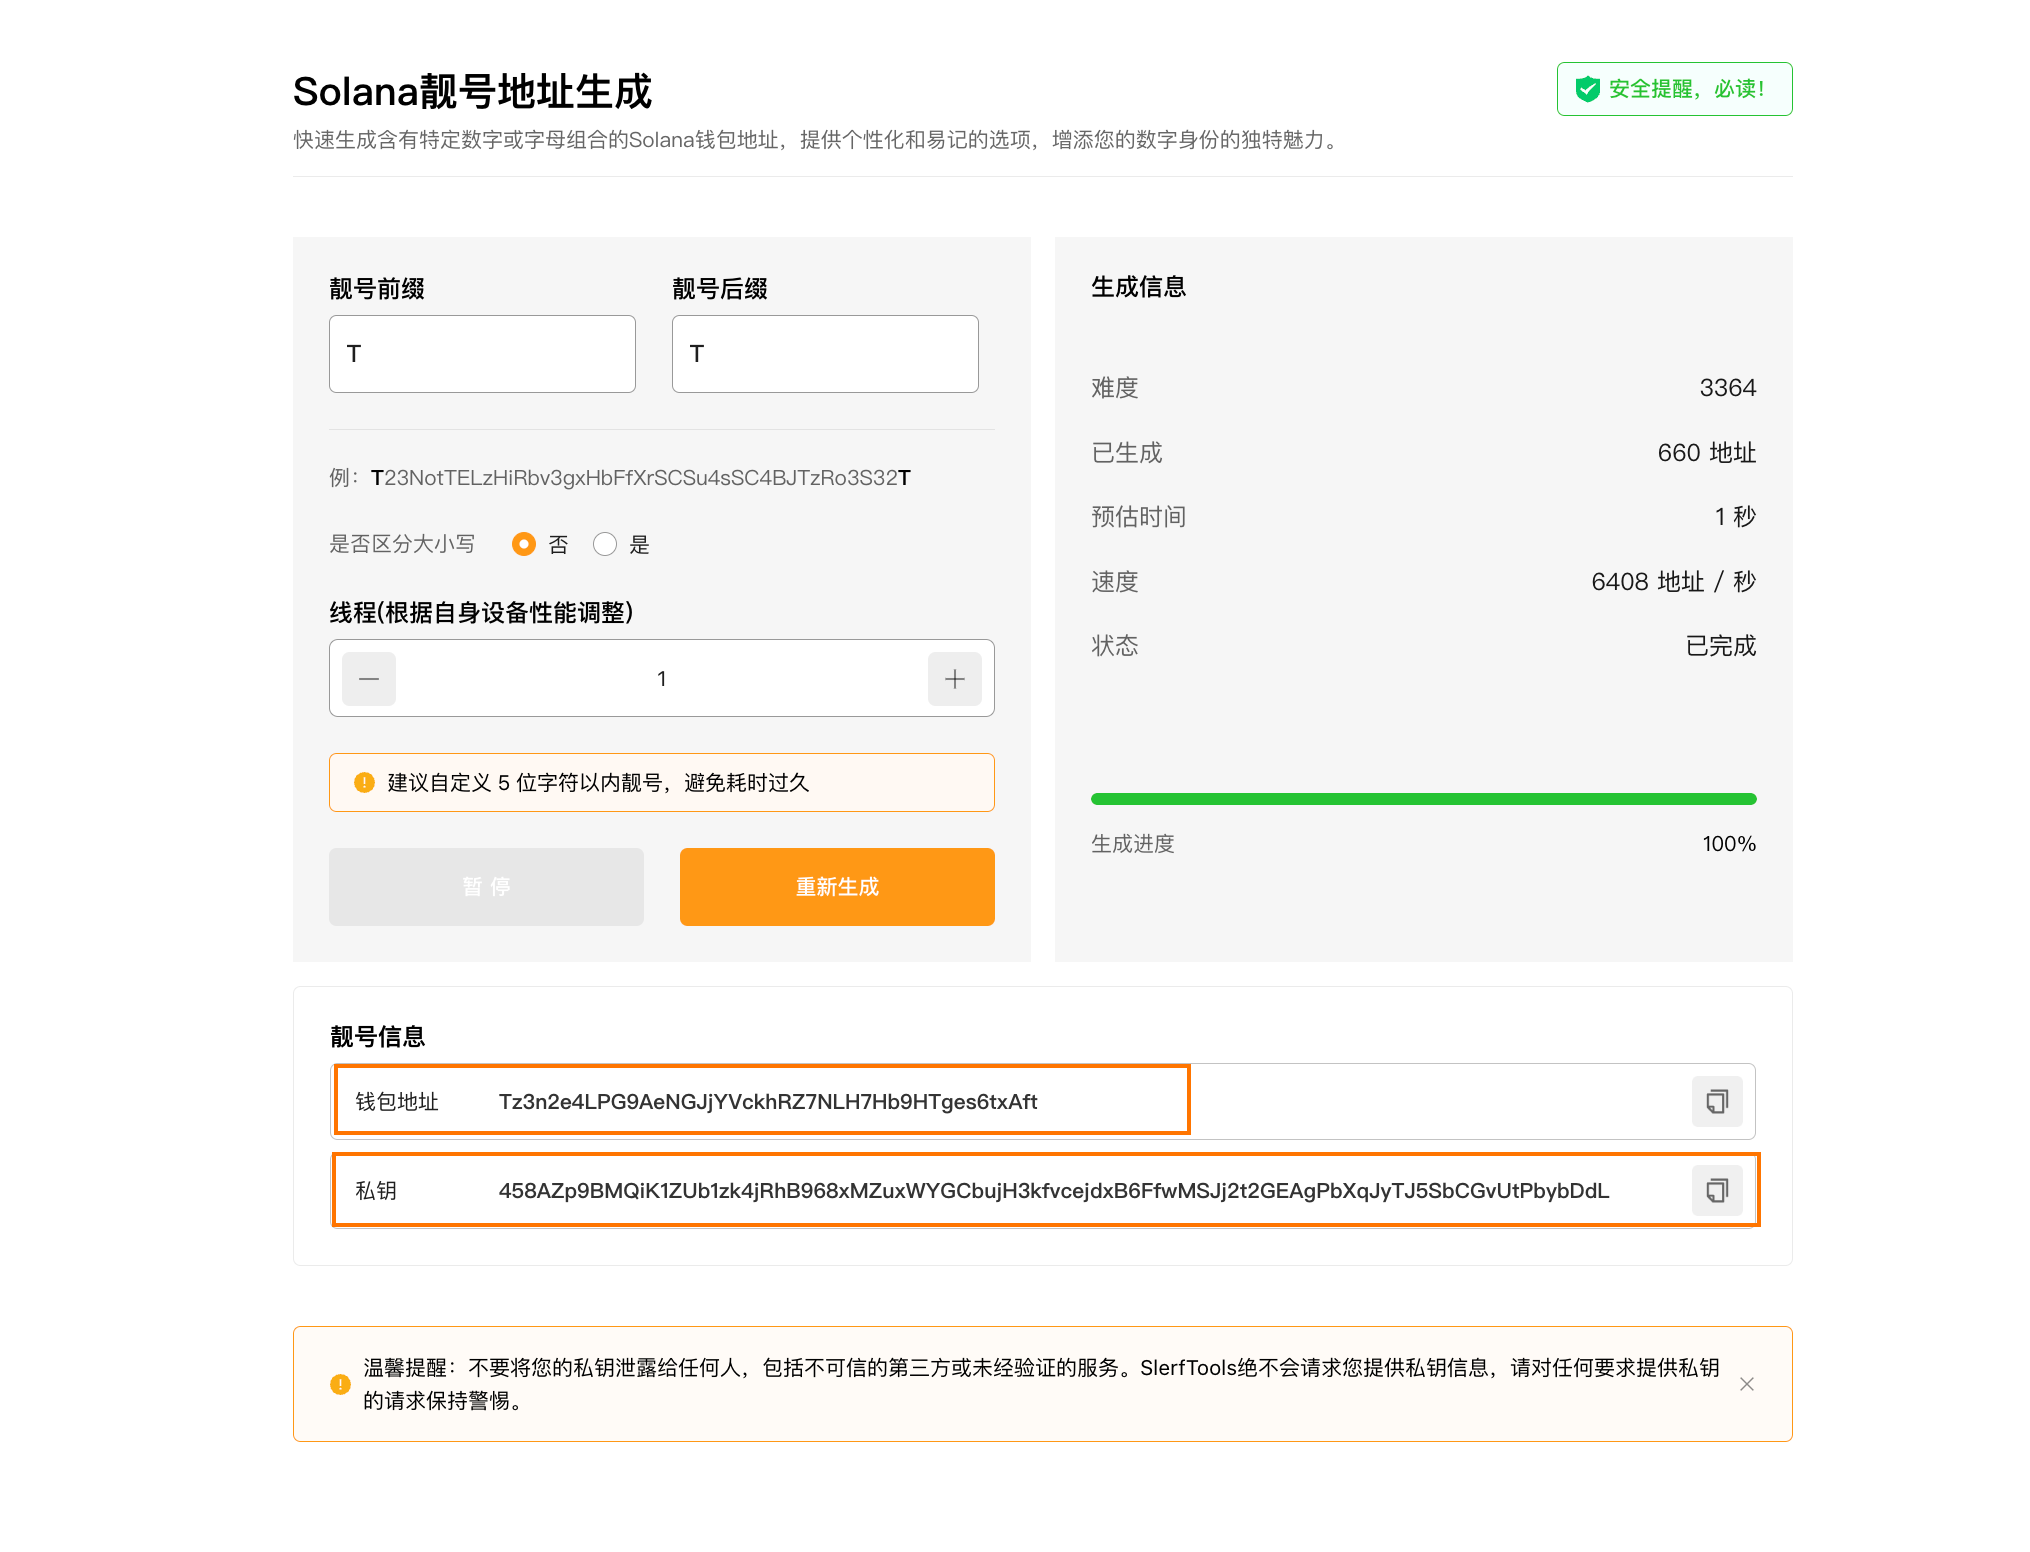The height and width of the screenshot is (1552, 2030).
Task: Click the green shield security icon
Action: pyautogui.click(x=1587, y=89)
